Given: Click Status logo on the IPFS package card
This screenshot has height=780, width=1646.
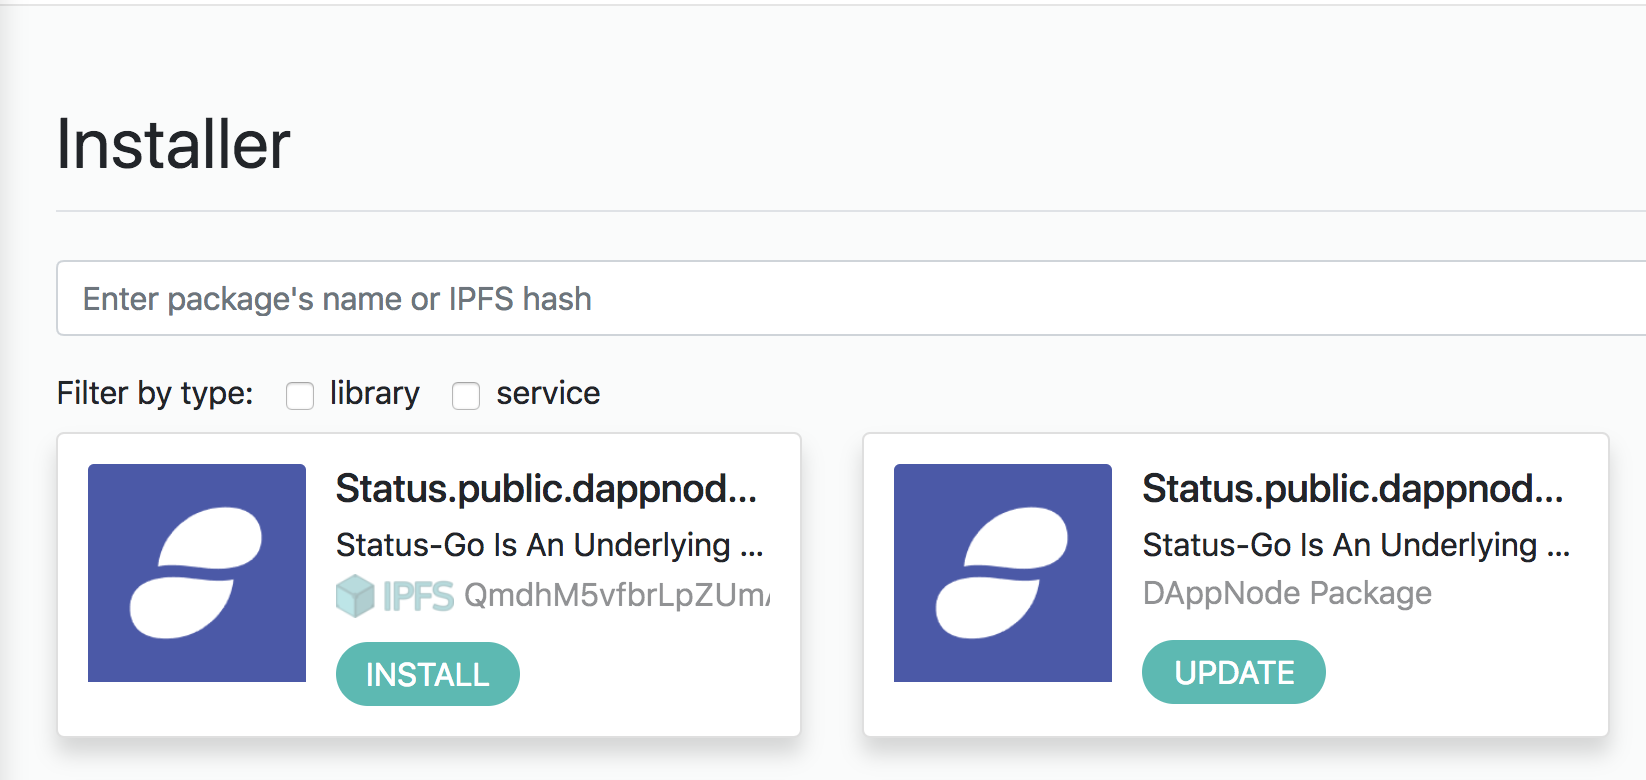Looking at the screenshot, I should click(x=197, y=573).
